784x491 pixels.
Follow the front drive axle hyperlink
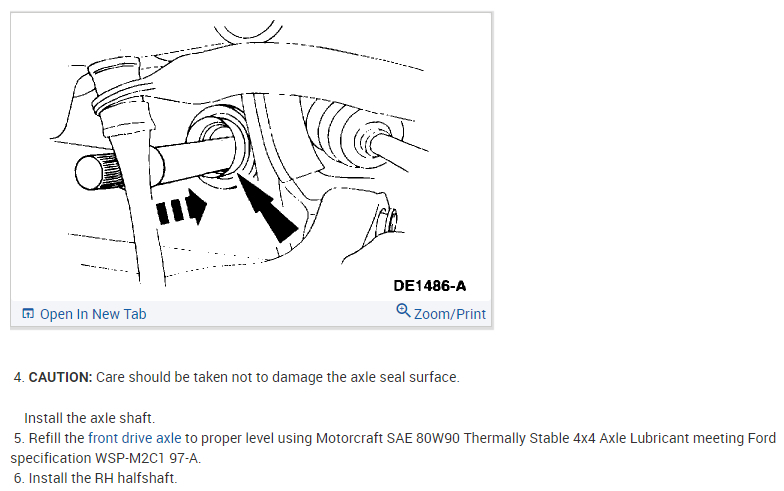point(134,438)
